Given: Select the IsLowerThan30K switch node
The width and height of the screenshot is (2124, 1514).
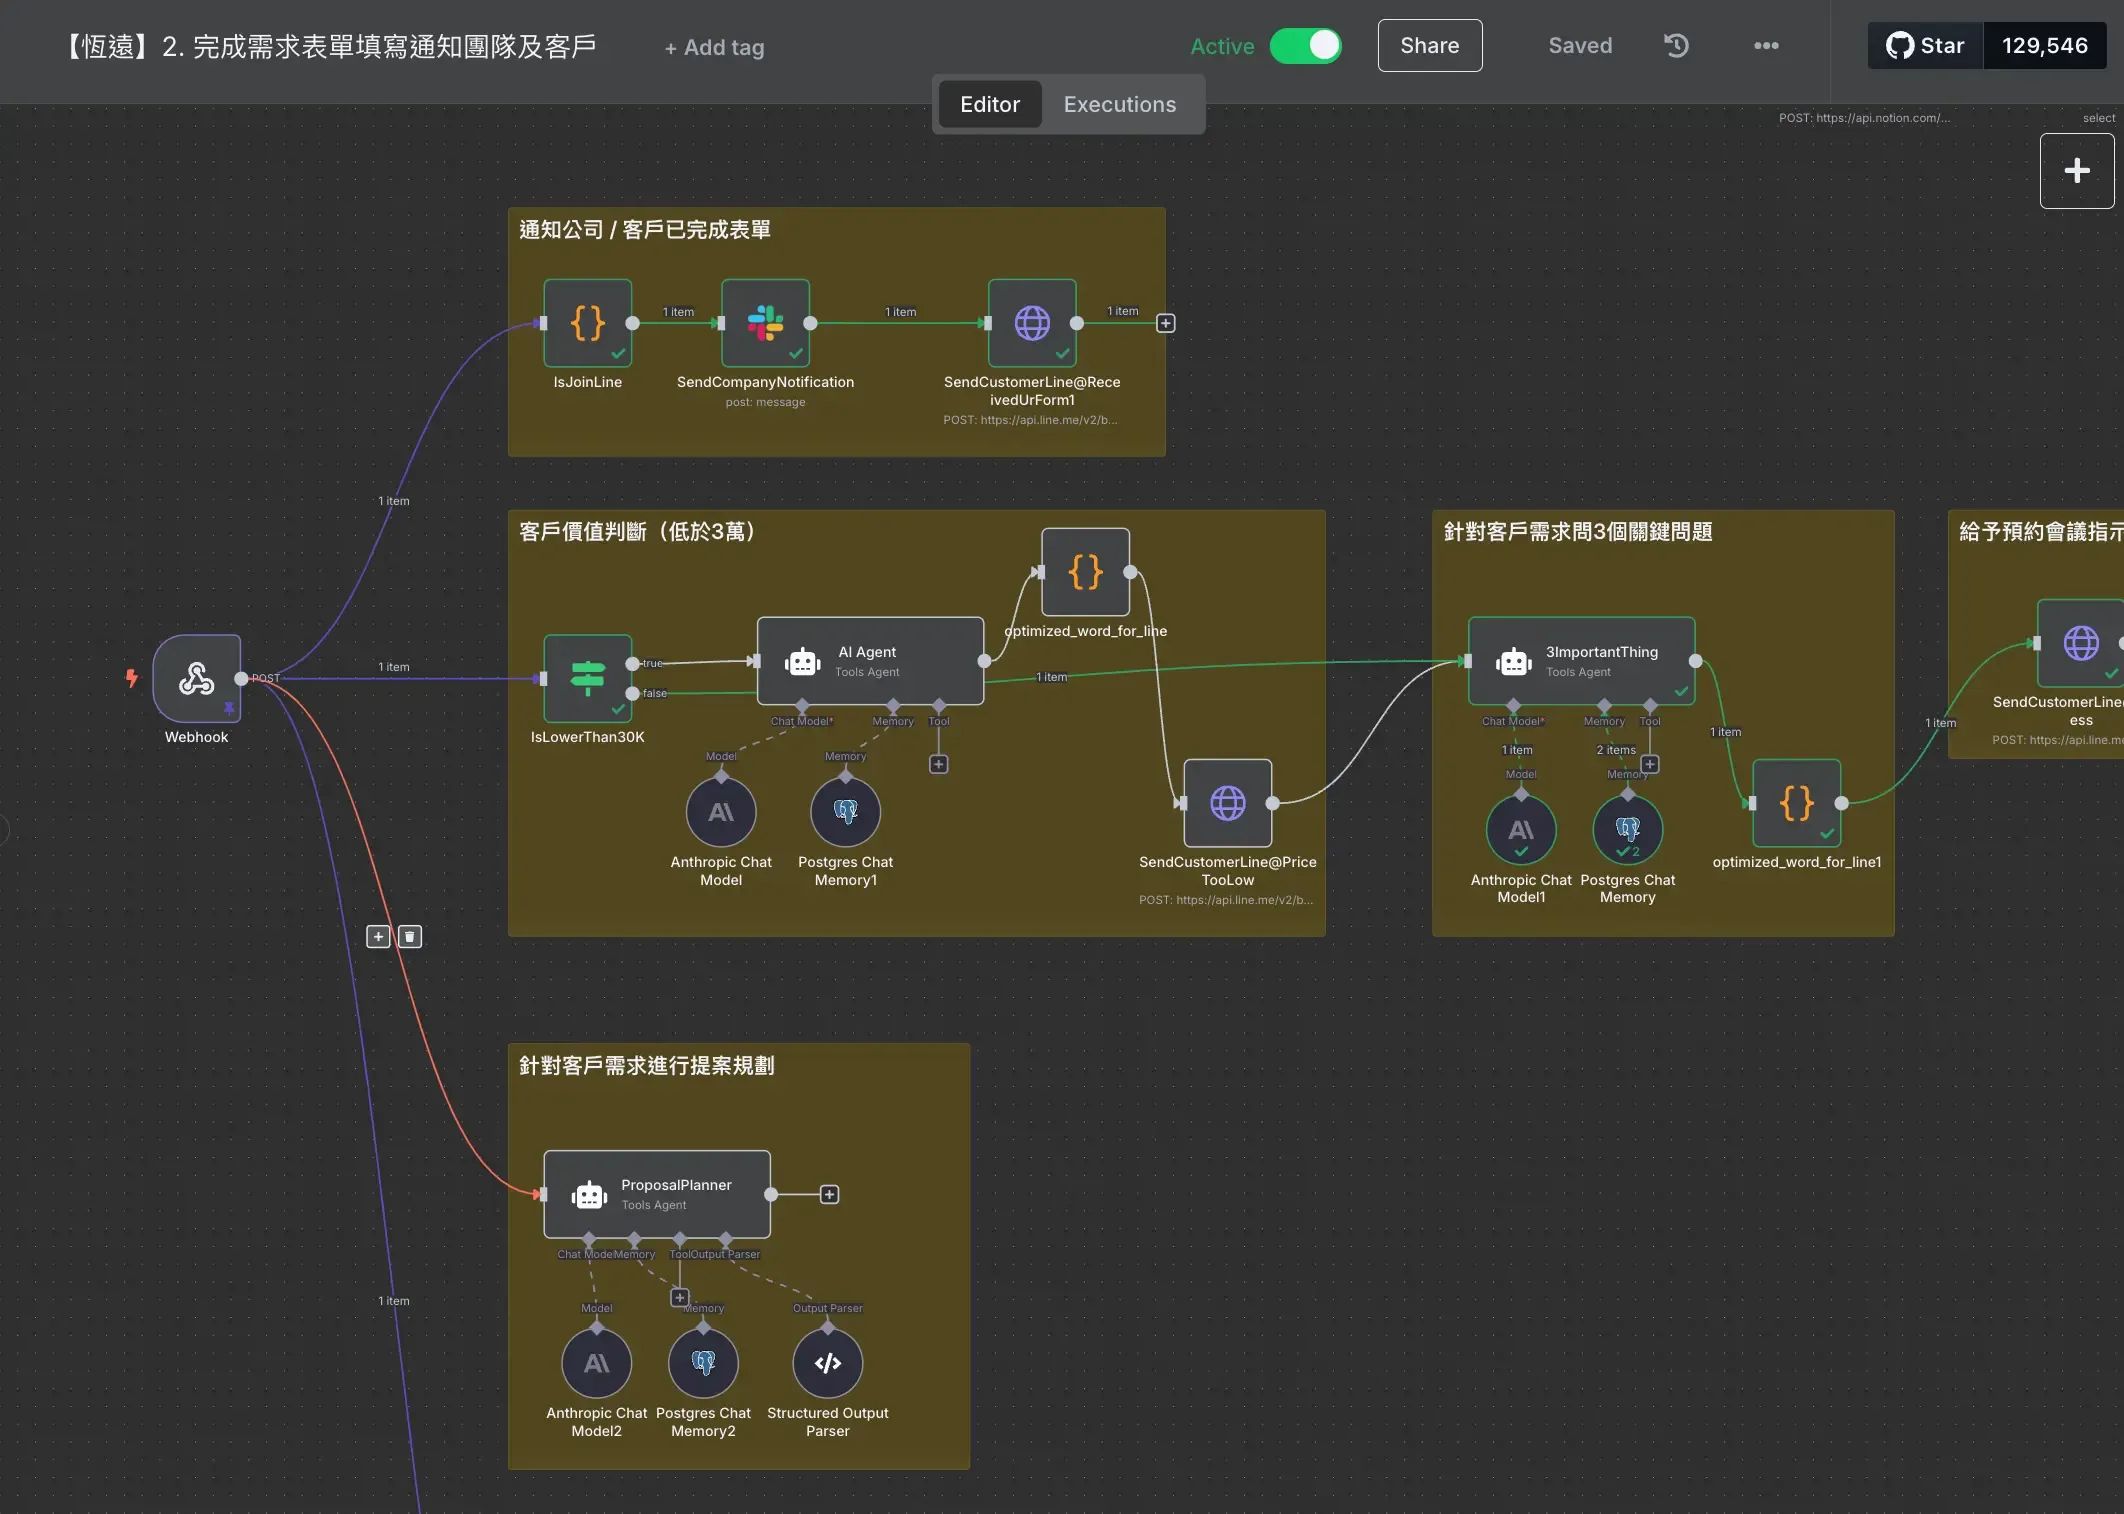Looking at the screenshot, I should coord(587,678).
